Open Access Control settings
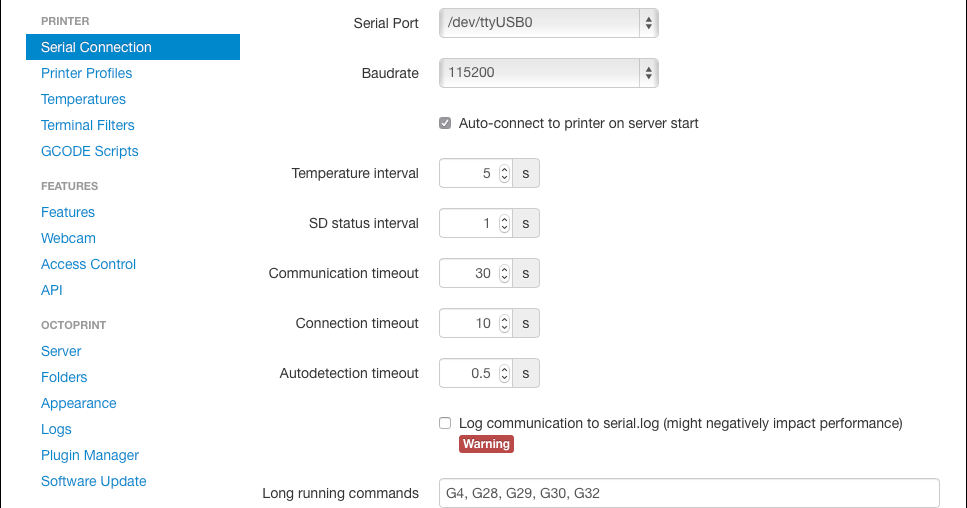The height and width of the screenshot is (508, 967). 88,264
